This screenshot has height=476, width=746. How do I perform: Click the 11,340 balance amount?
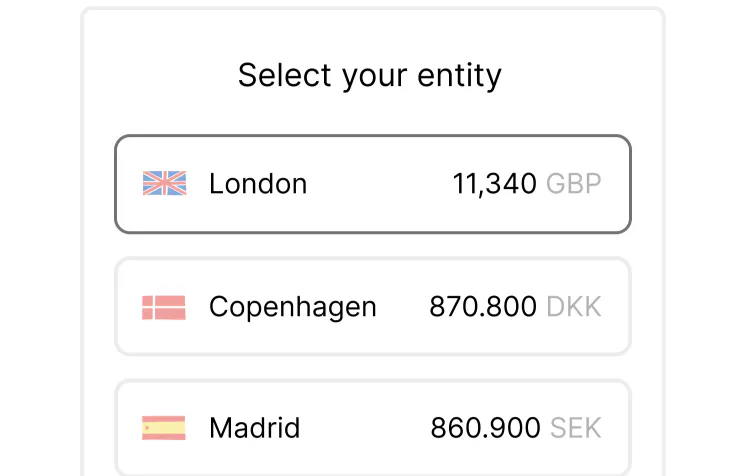(494, 184)
